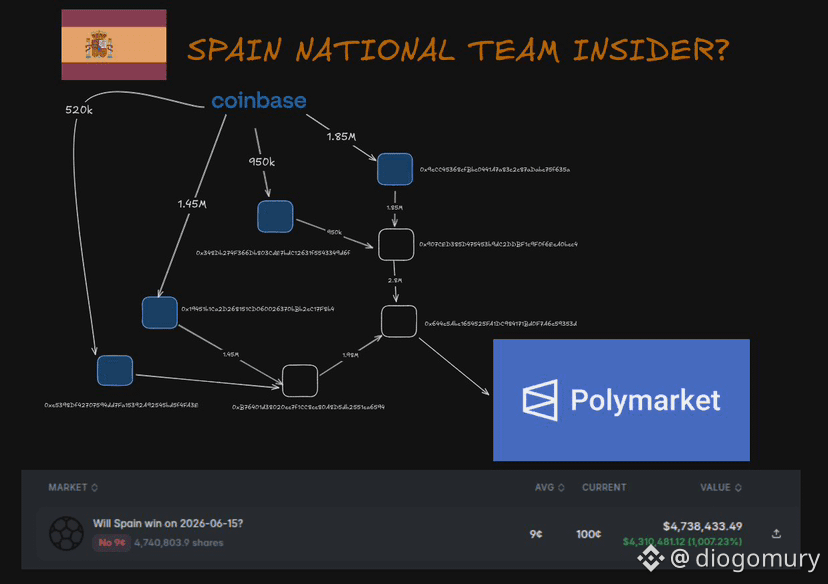Screen dimensions: 828x584
Task: Select blue wallet node above address 0x398D
Action: 275,216
